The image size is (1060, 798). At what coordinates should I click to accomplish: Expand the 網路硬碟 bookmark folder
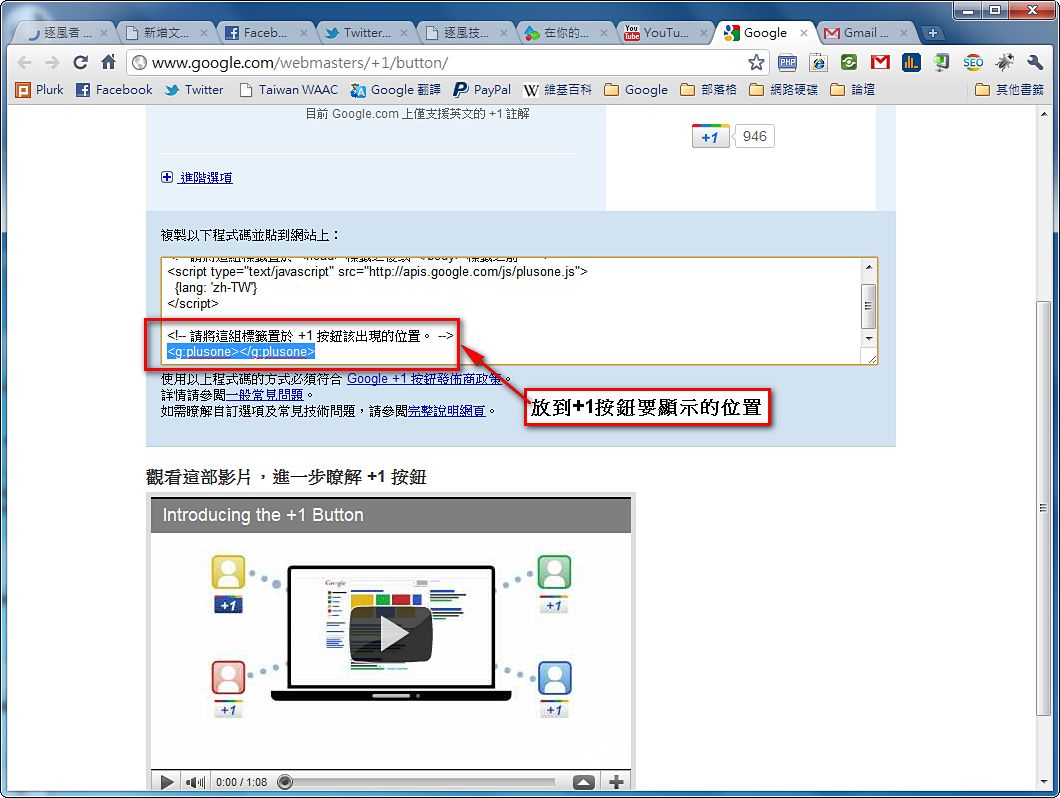click(x=784, y=90)
